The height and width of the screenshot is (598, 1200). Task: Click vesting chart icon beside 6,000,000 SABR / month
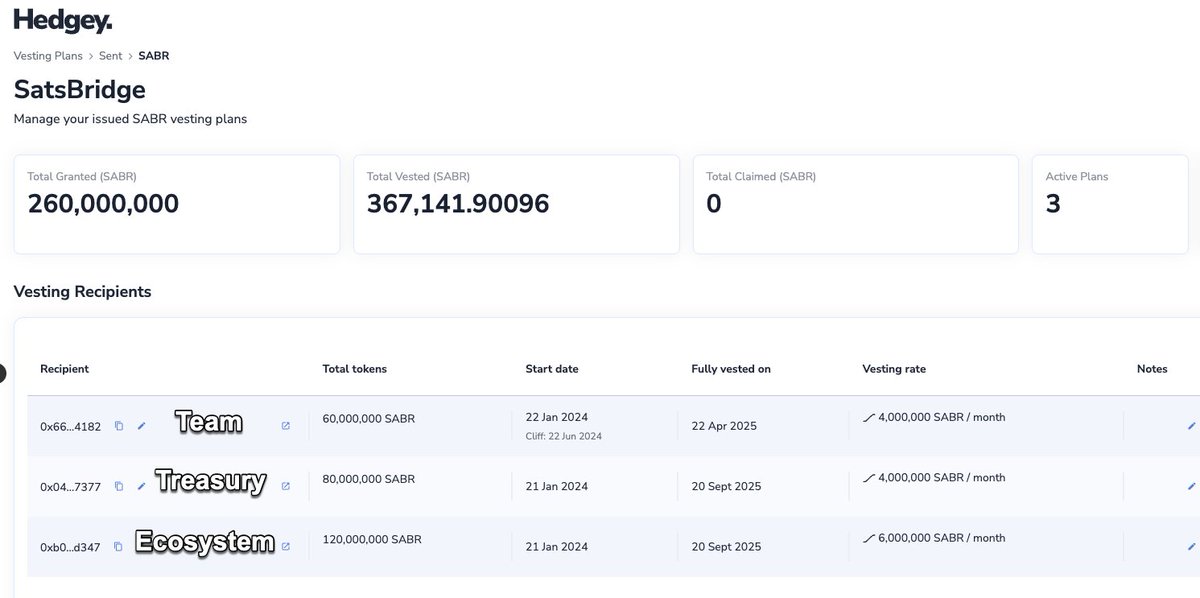point(868,538)
